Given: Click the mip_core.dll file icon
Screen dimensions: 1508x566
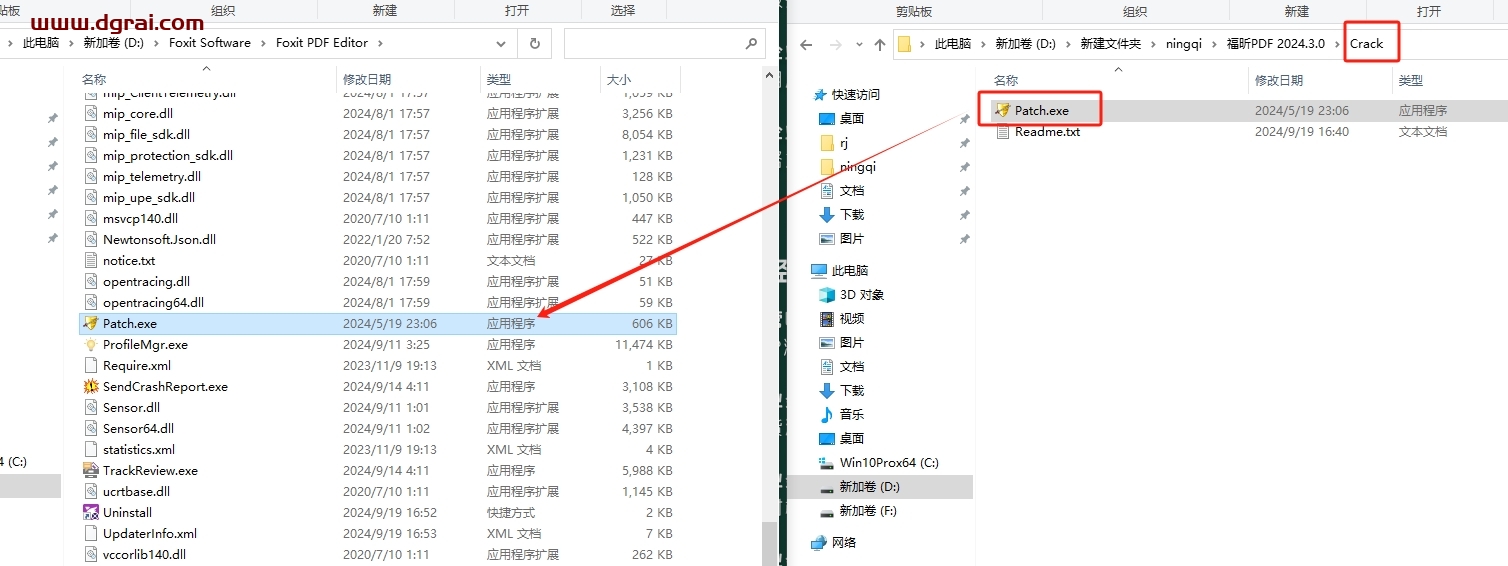Looking at the screenshot, I should [91, 113].
